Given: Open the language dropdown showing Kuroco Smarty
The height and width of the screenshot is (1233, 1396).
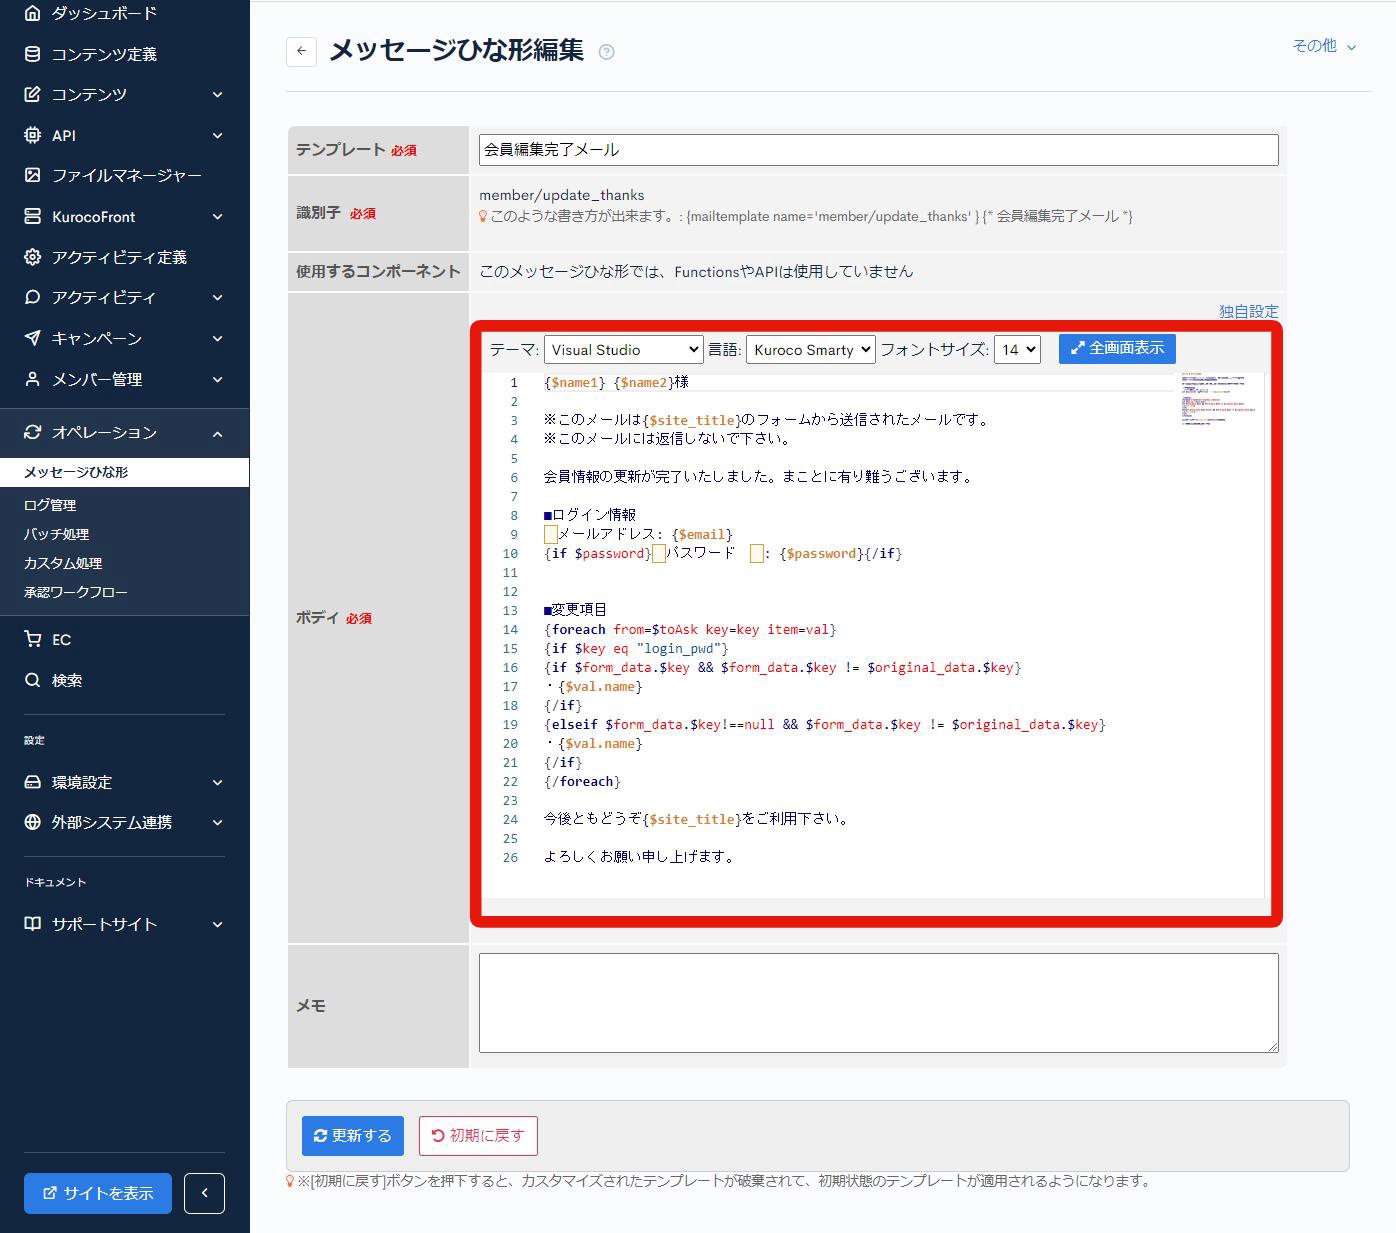Looking at the screenshot, I should [810, 350].
